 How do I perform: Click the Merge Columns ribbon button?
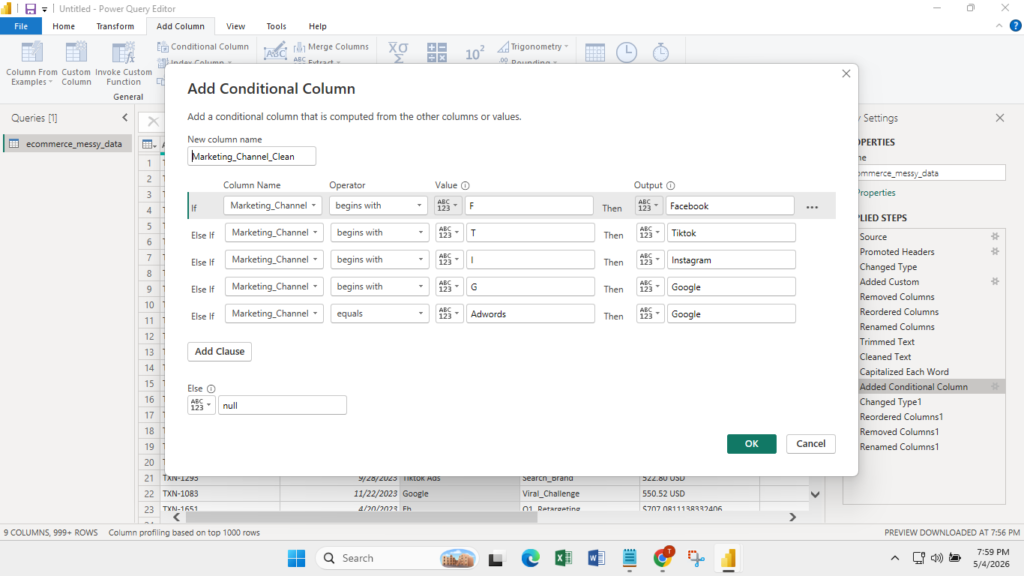[x=331, y=46]
